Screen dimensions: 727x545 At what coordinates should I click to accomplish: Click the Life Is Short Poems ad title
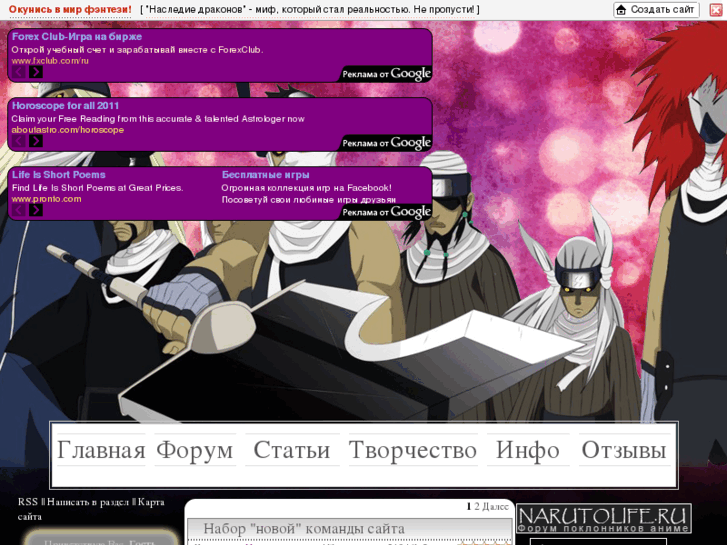click(58, 175)
